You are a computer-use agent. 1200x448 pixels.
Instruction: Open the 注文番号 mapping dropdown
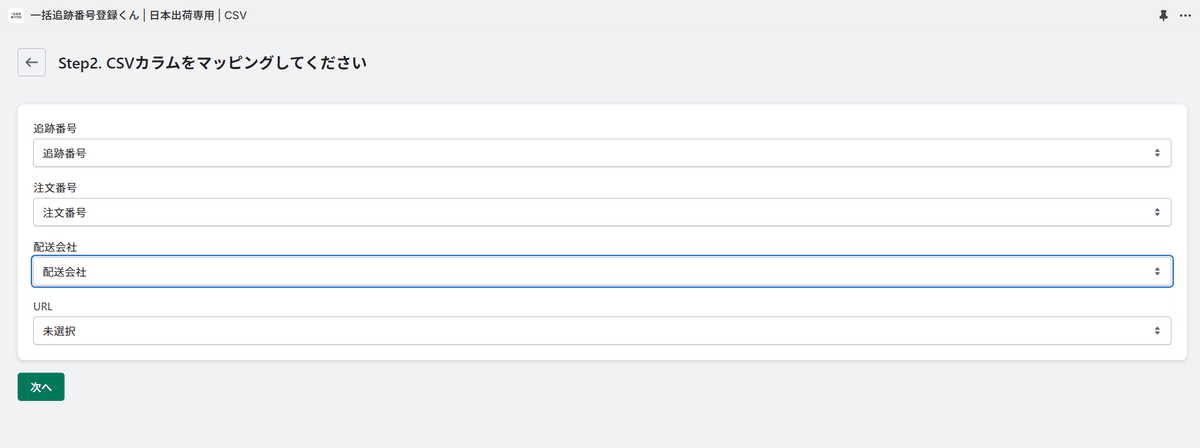point(602,213)
